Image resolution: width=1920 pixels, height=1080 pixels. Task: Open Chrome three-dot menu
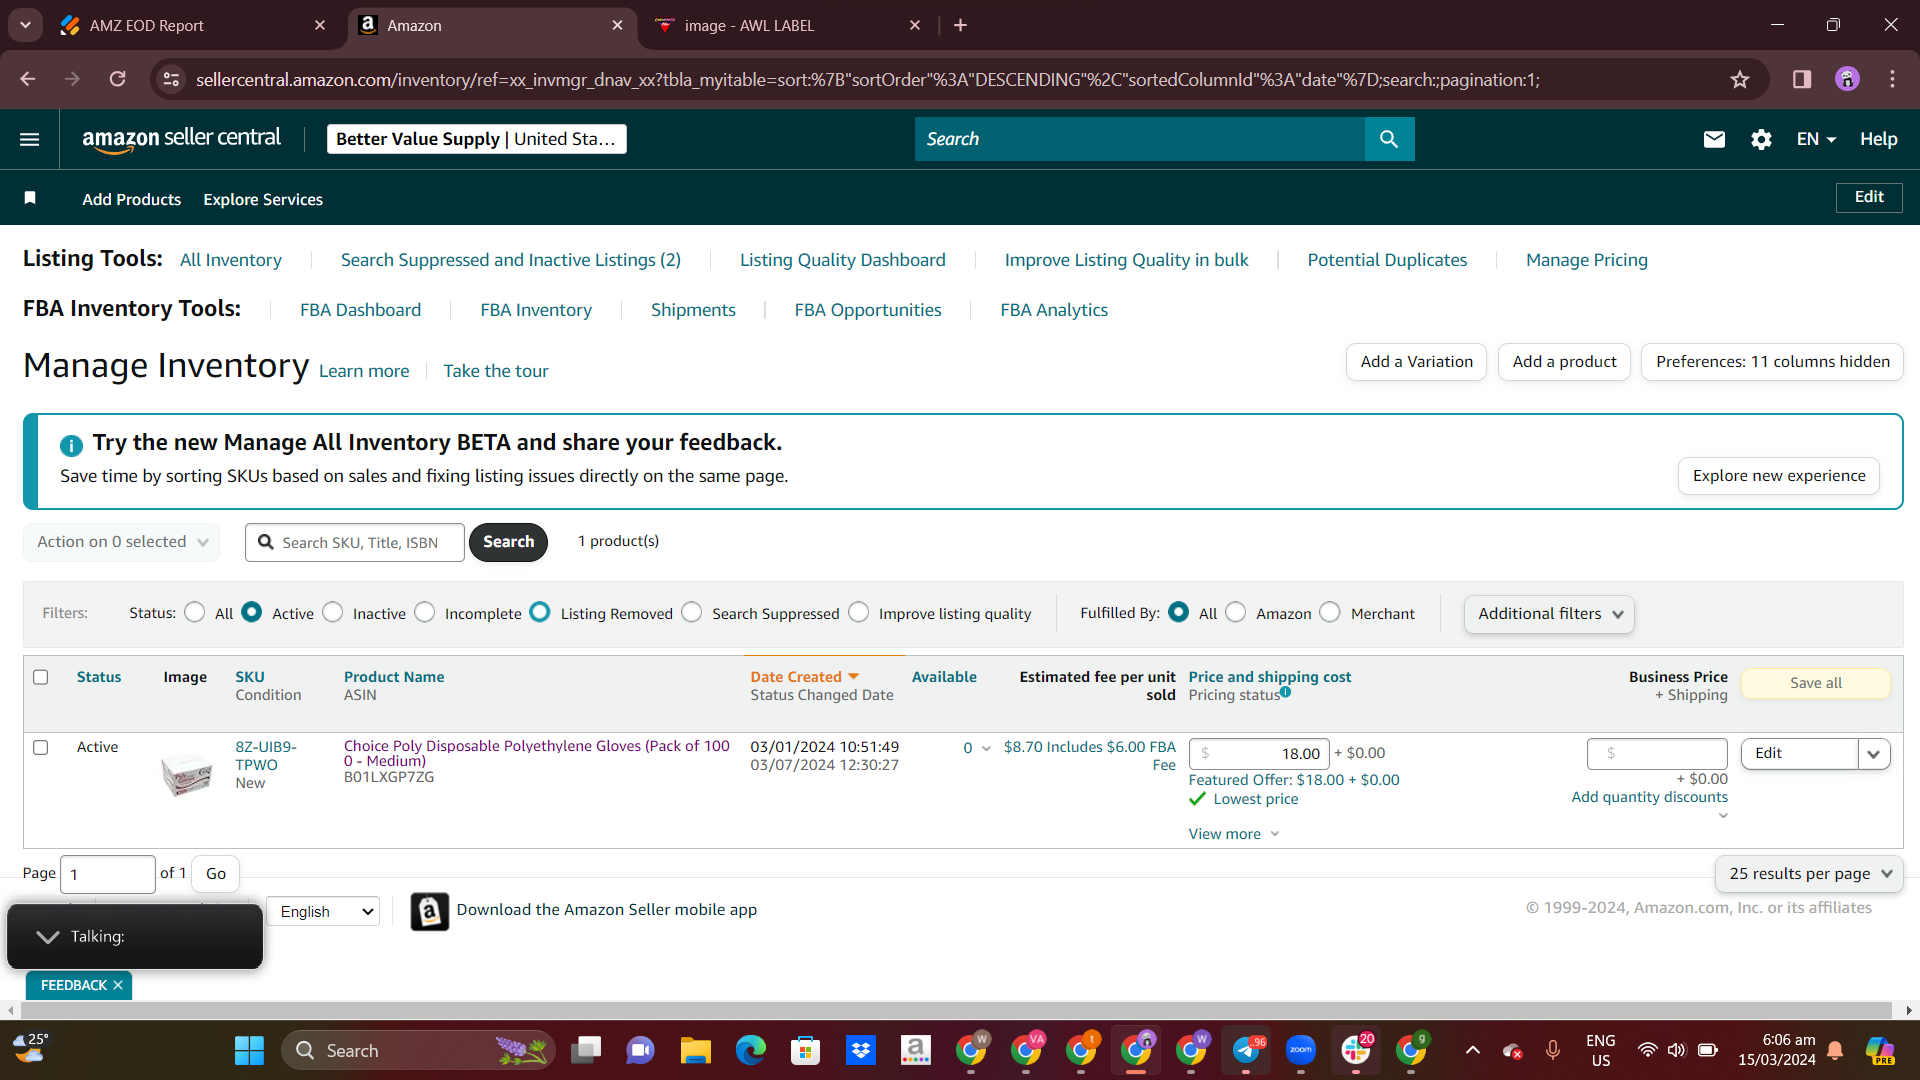coord(1892,79)
